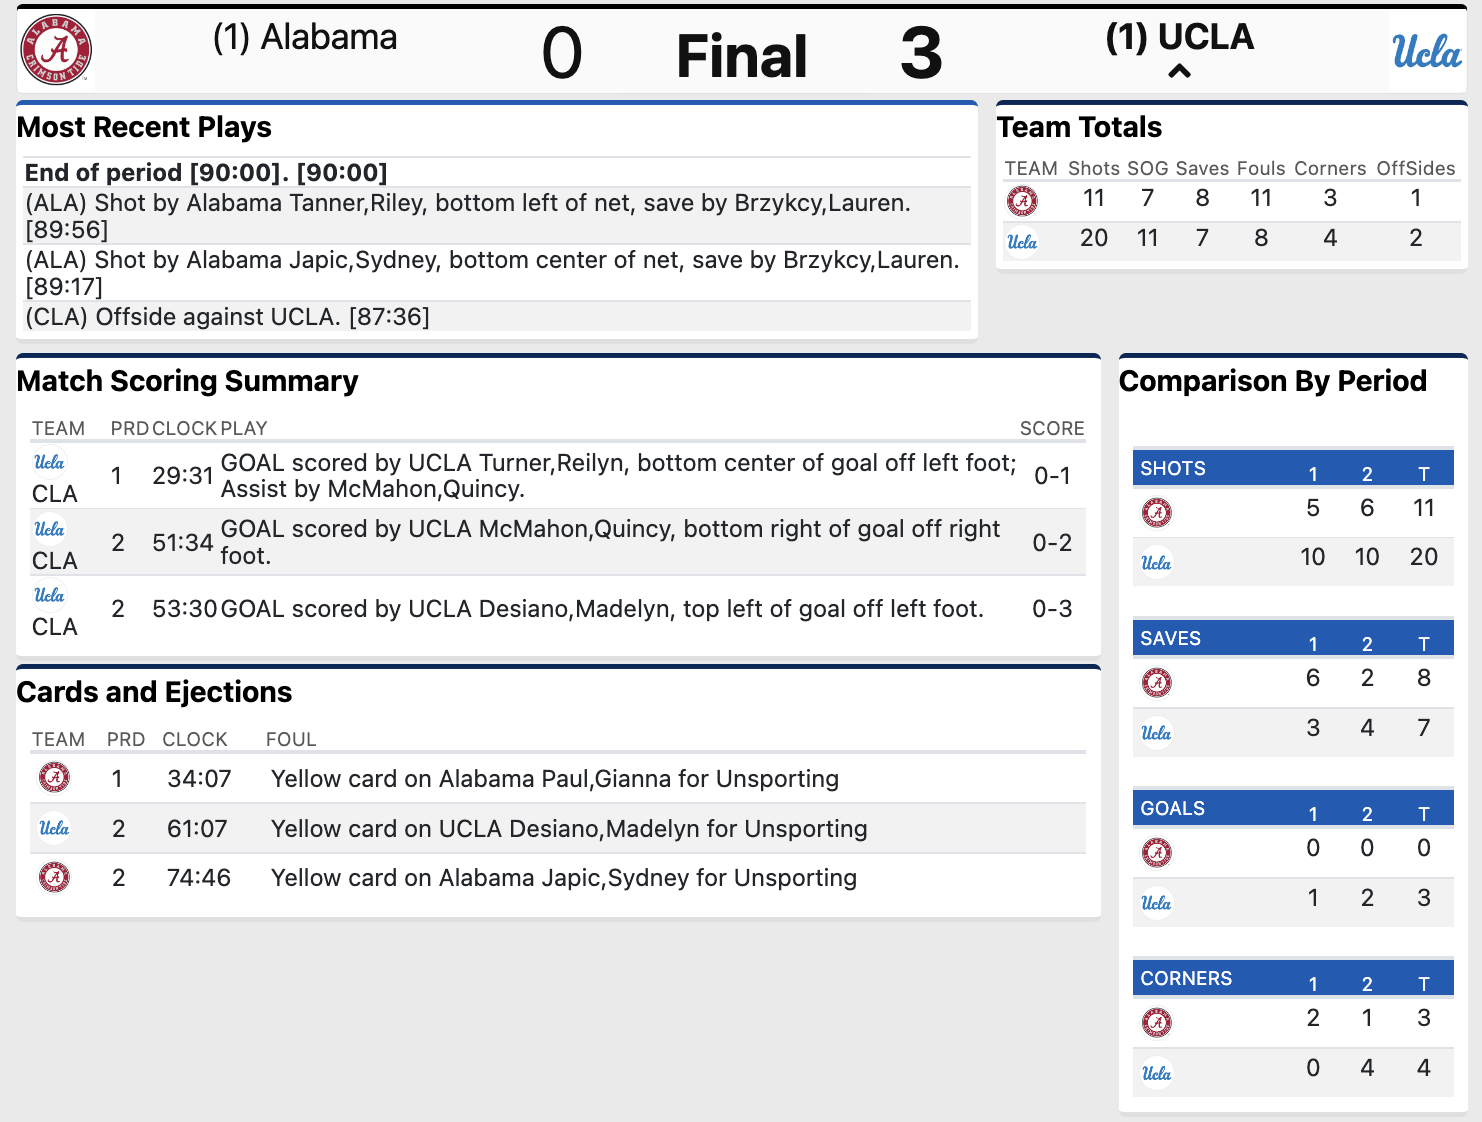Click the Comparison By Period panel title

[1273, 381]
